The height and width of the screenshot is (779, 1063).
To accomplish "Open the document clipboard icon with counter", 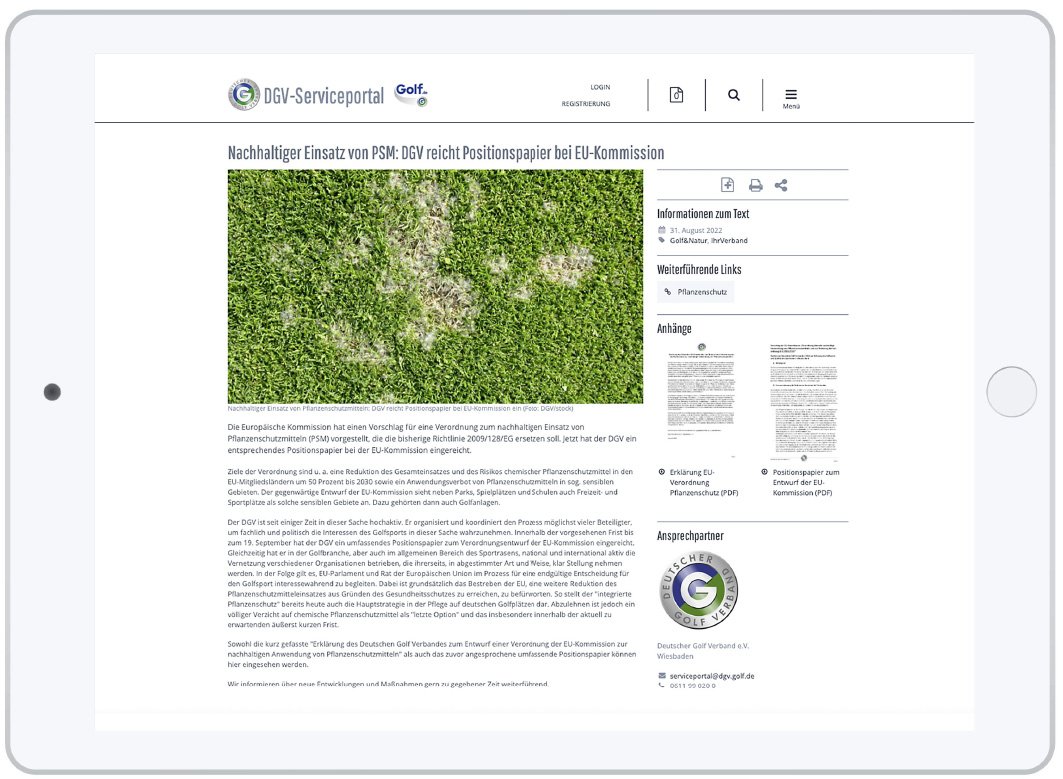I will 676,95.
